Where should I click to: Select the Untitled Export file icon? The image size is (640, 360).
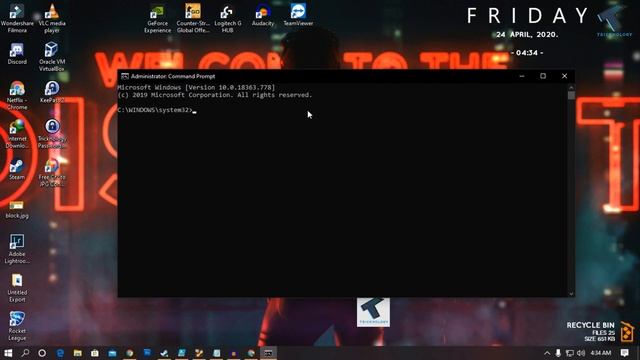[x=17, y=287]
